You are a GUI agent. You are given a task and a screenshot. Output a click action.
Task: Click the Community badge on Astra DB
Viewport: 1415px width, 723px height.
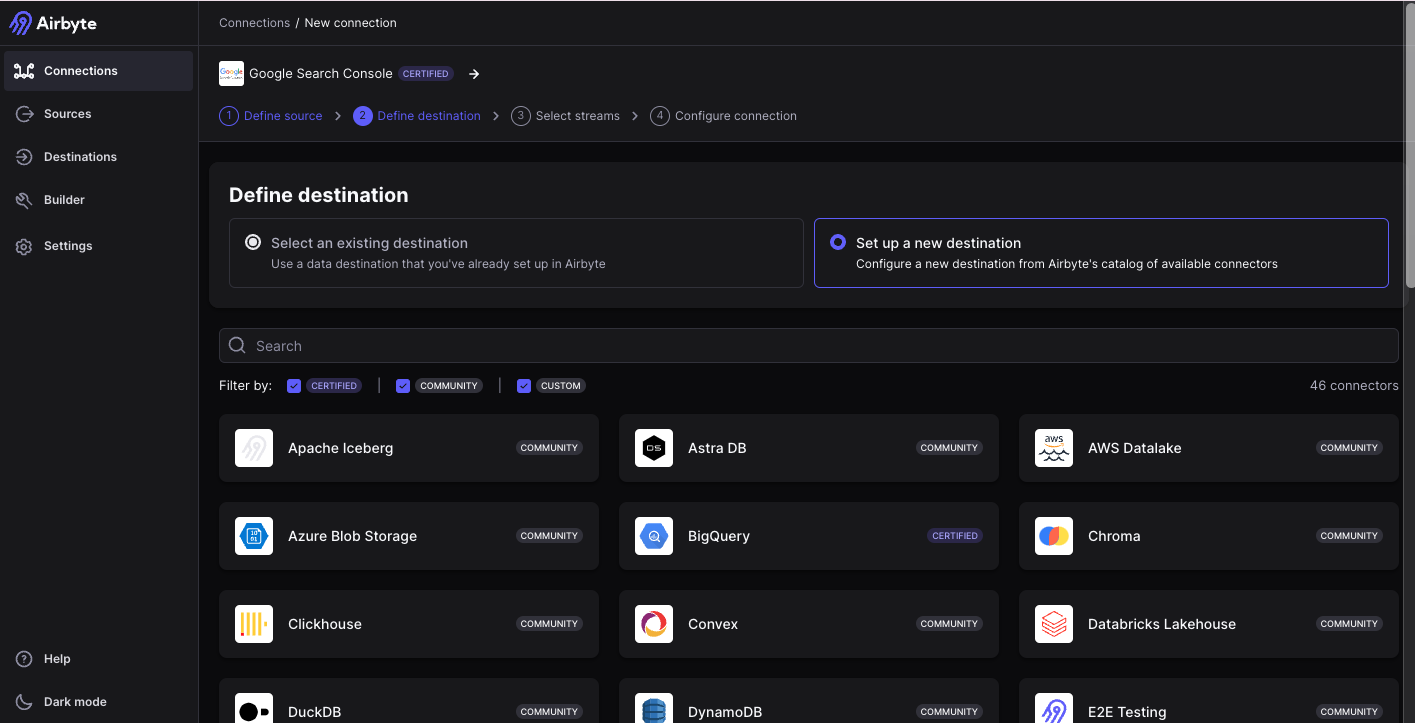coord(949,448)
